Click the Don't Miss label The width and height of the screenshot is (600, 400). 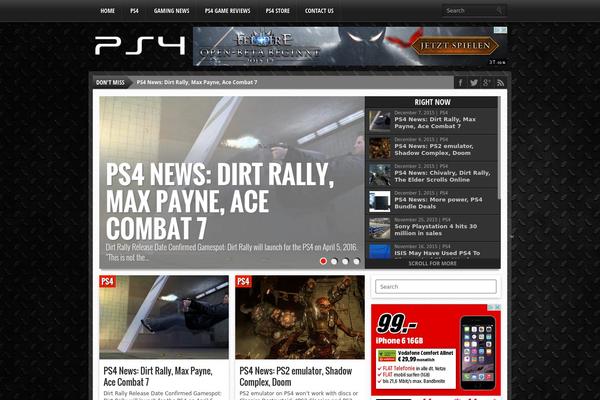pyautogui.click(x=110, y=82)
